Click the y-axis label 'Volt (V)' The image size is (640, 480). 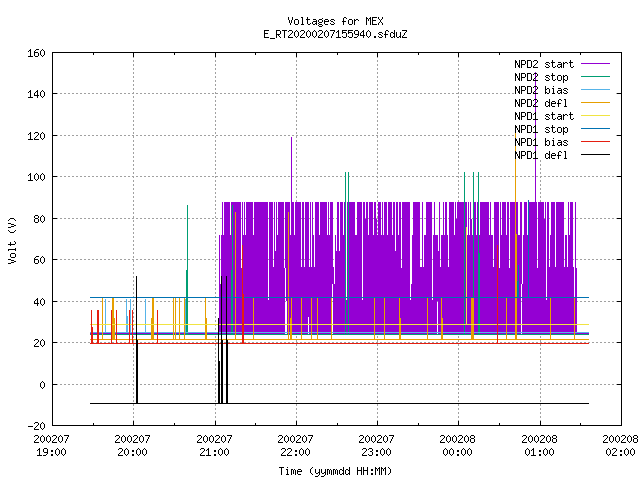coord(12,240)
